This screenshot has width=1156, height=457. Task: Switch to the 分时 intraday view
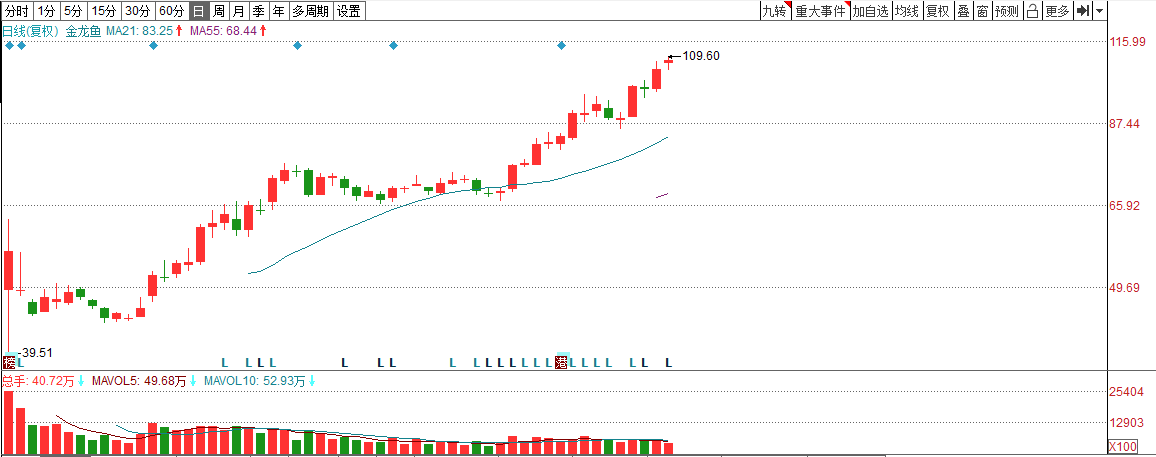(18, 11)
